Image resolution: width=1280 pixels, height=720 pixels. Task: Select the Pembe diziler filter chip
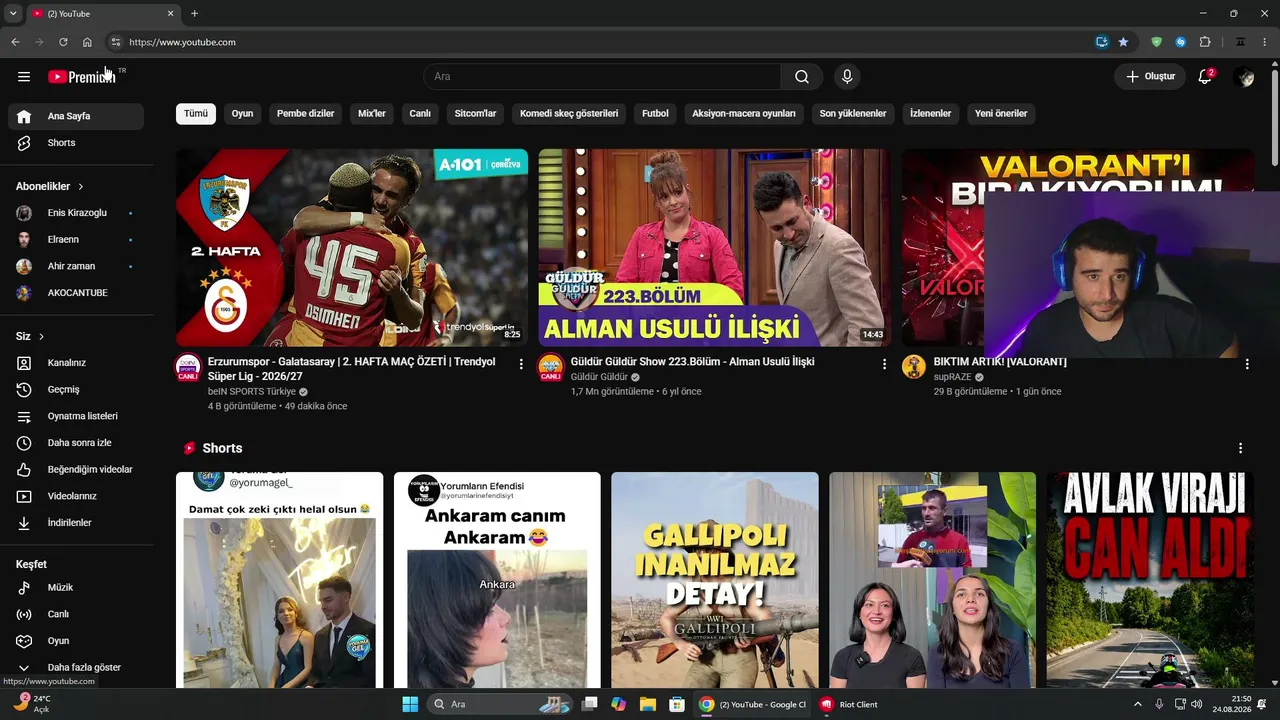(x=306, y=113)
